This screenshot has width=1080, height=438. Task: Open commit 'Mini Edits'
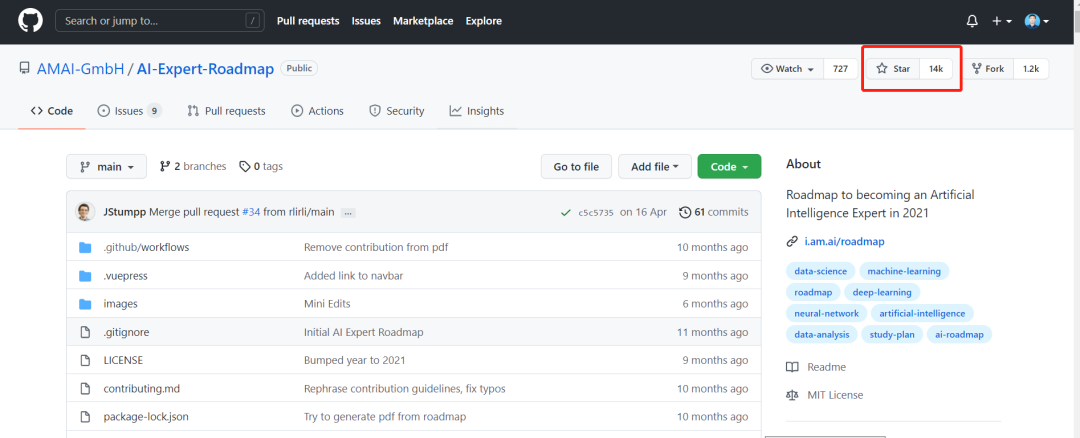[x=327, y=304]
